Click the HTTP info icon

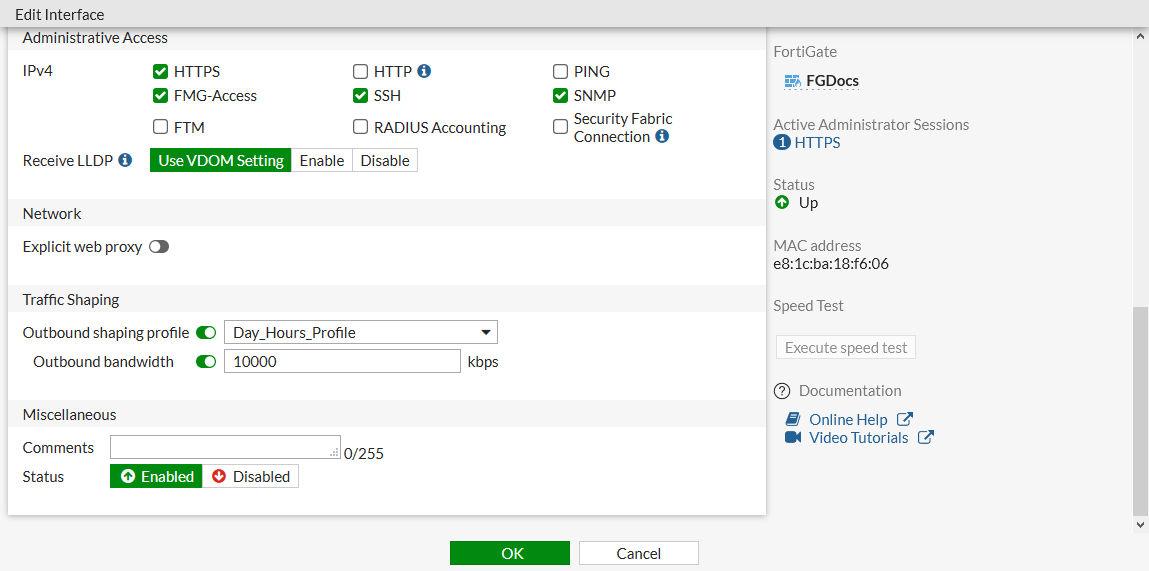point(424,71)
